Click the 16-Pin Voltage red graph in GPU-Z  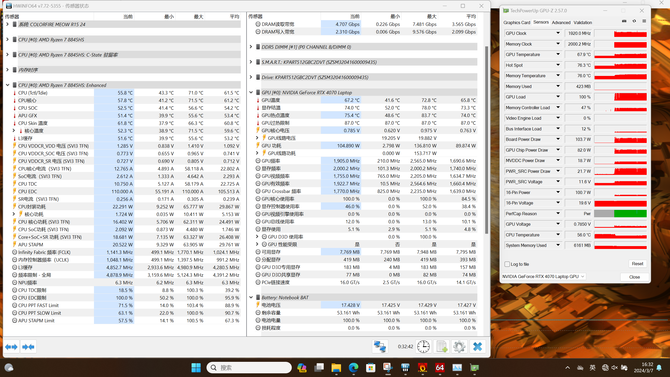[x=620, y=203]
